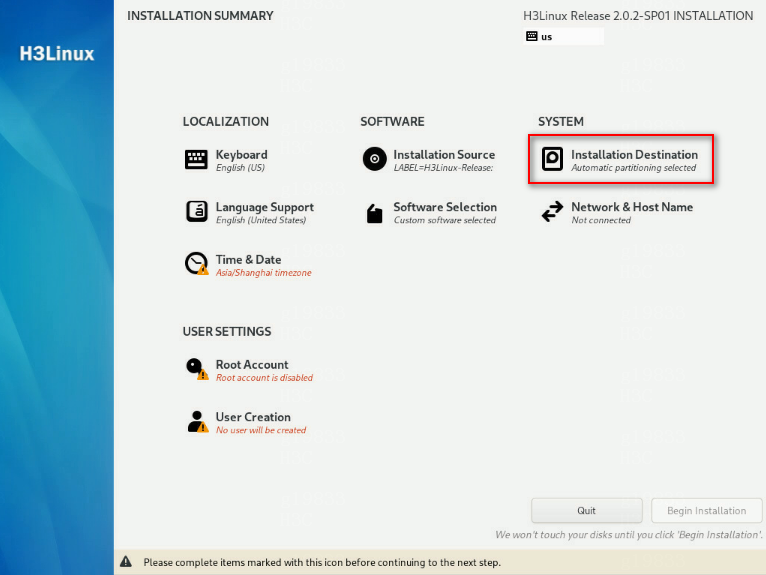Click 'English (United States)' language text
The width and height of the screenshot is (766, 575).
click(x=261, y=220)
